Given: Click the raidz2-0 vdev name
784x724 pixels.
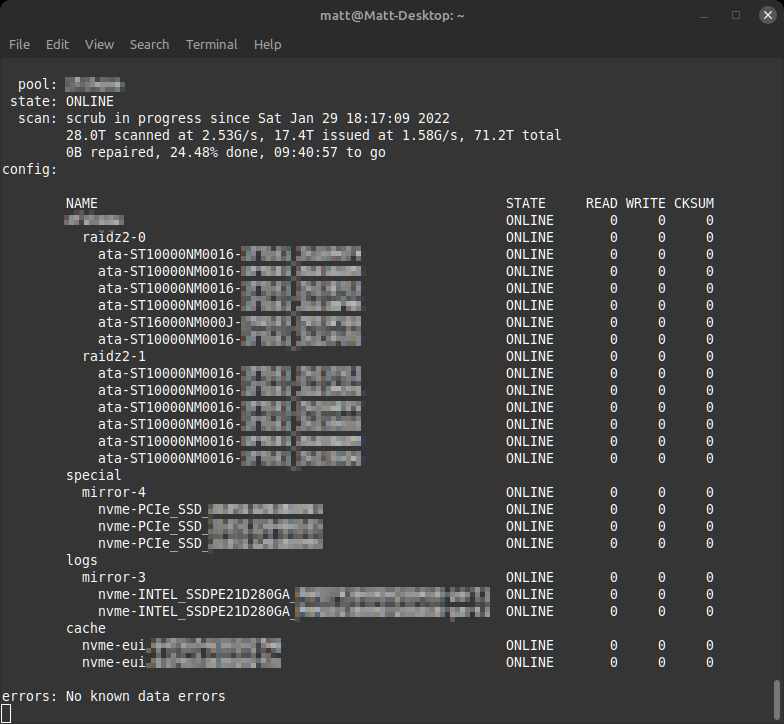Looking at the screenshot, I should click(x=113, y=237).
